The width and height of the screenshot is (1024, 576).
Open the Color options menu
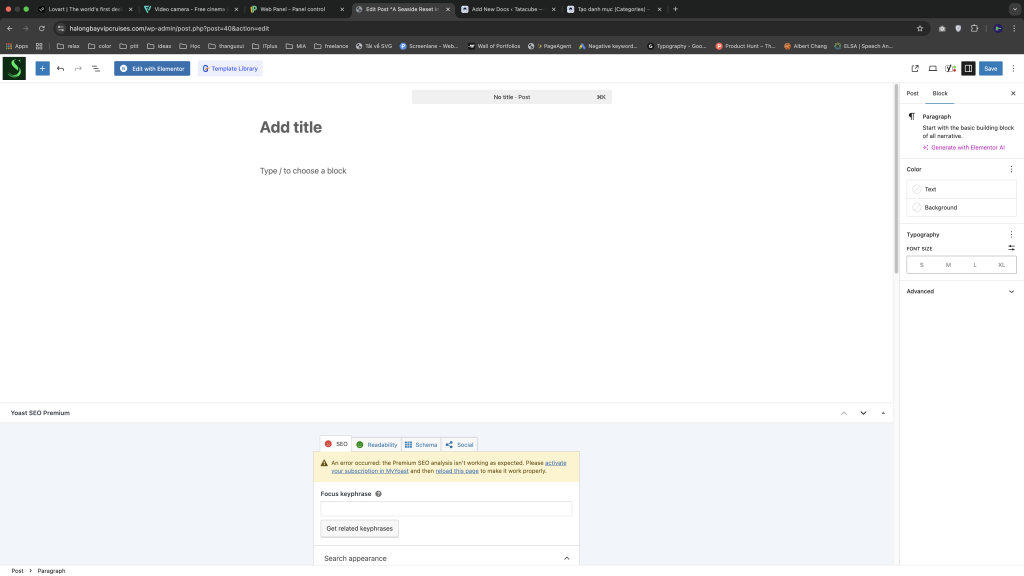(x=1011, y=169)
